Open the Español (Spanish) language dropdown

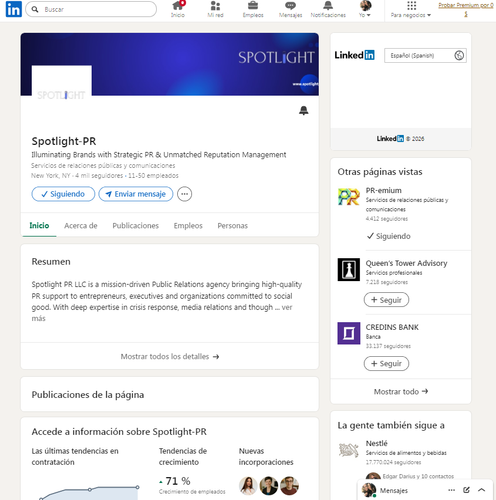(425, 56)
